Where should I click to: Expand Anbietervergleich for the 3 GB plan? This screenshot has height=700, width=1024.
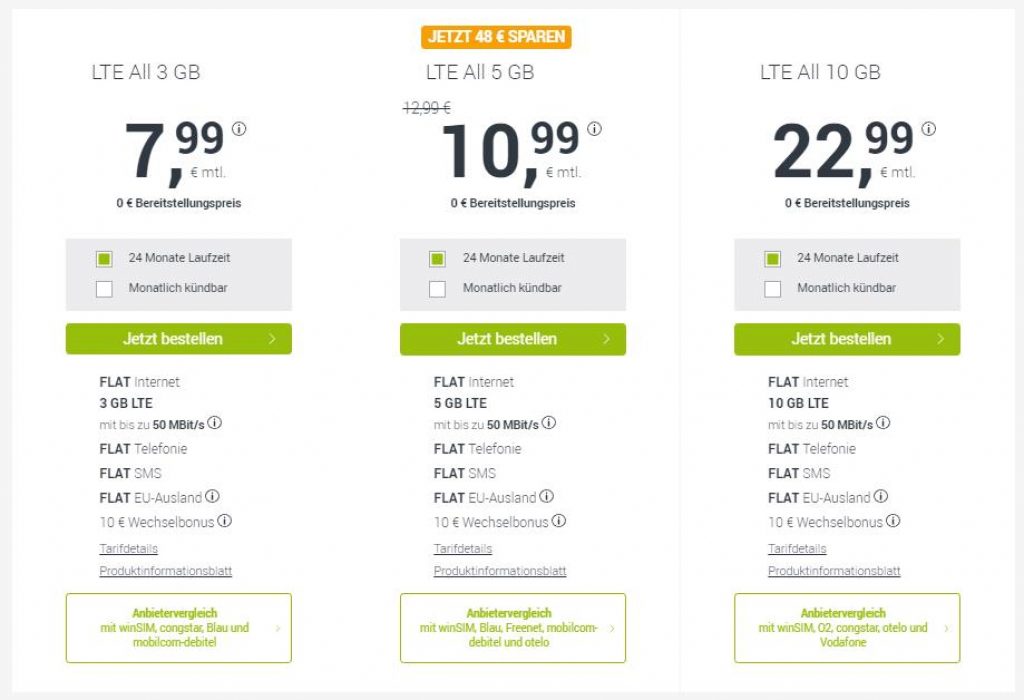point(178,628)
